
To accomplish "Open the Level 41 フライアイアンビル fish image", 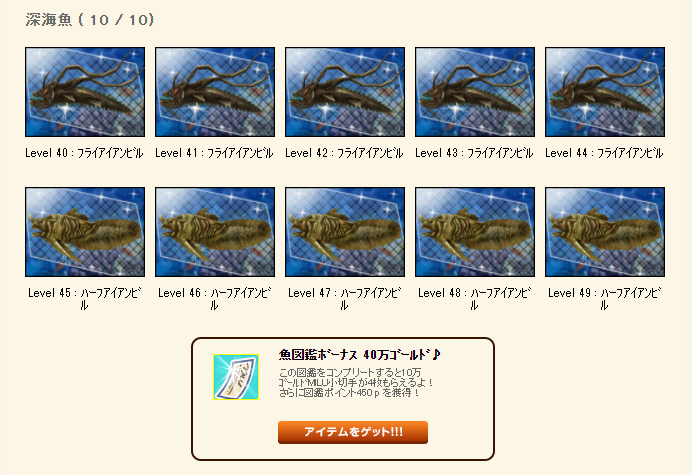I will tap(215, 92).
